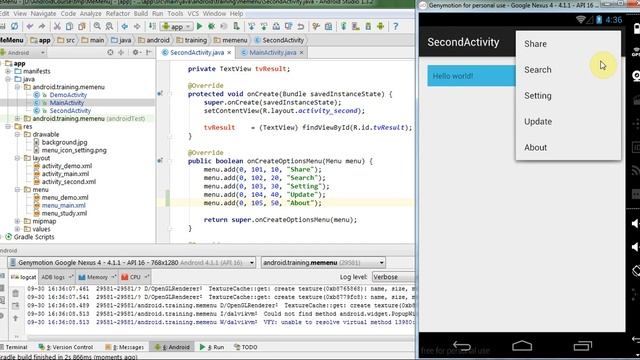
Task: Switch to the ADB logs tab
Action: click(x=56, y=277)
